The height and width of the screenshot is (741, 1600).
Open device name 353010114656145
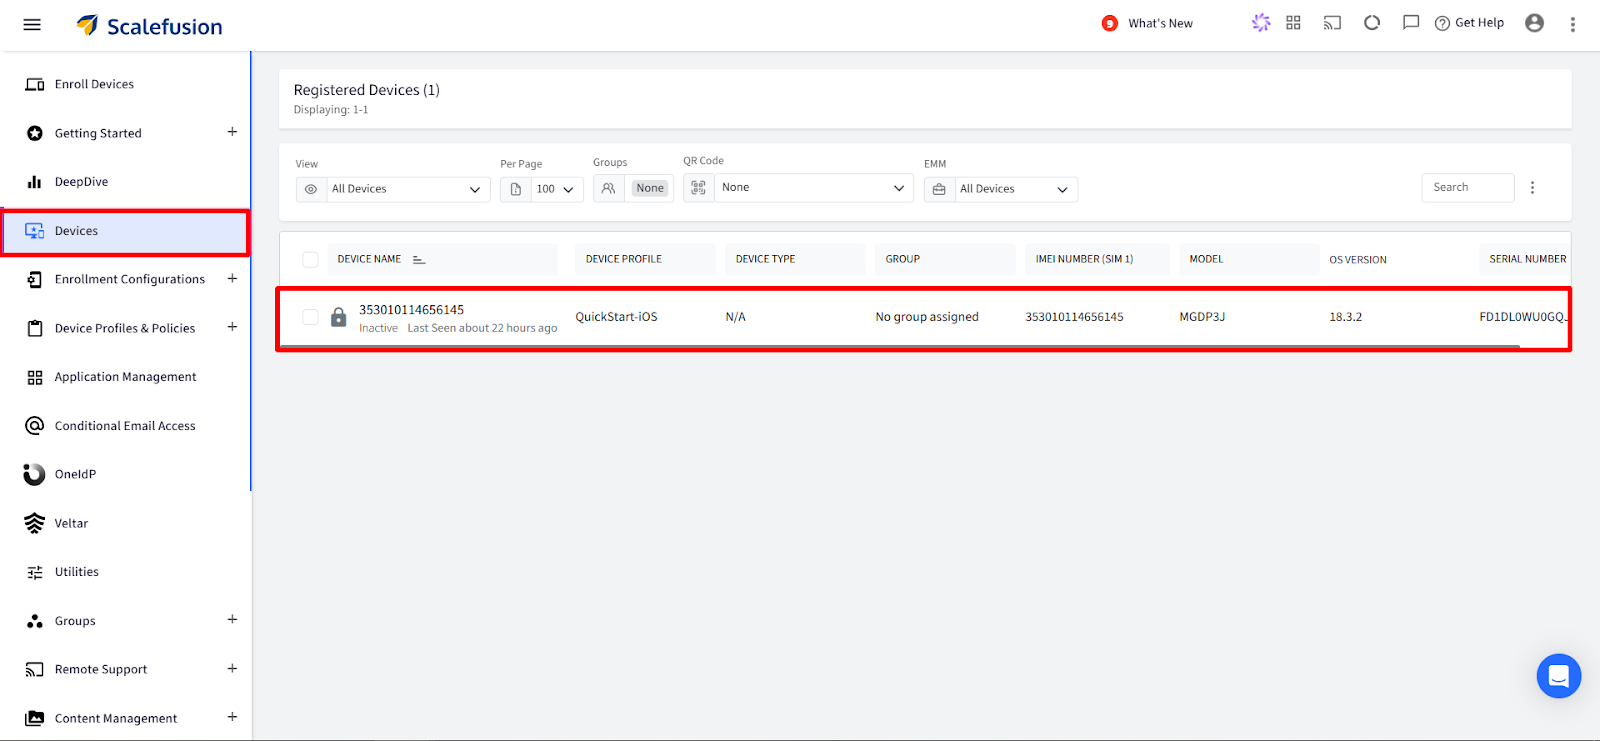(411, 310)
